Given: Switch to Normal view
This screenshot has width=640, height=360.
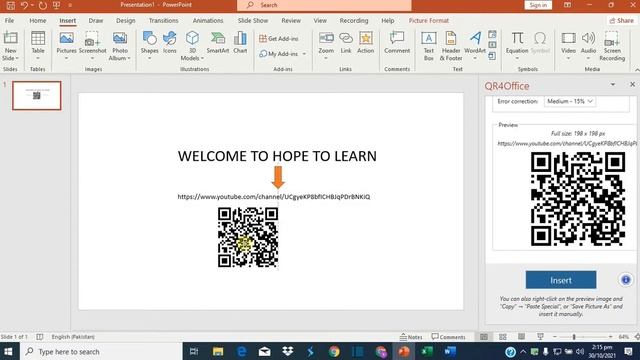Looking at the screenshot, I should pyautogui.click(x=484, y=337).
